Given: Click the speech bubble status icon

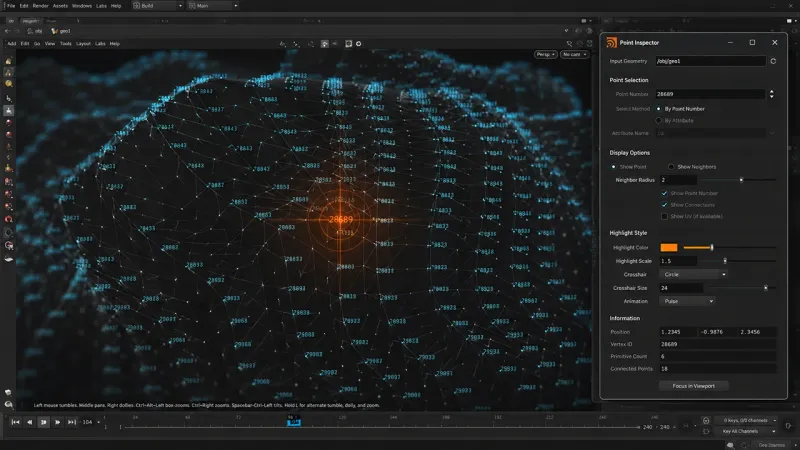Looking at the screenshot, I should (x=730, y=445).
